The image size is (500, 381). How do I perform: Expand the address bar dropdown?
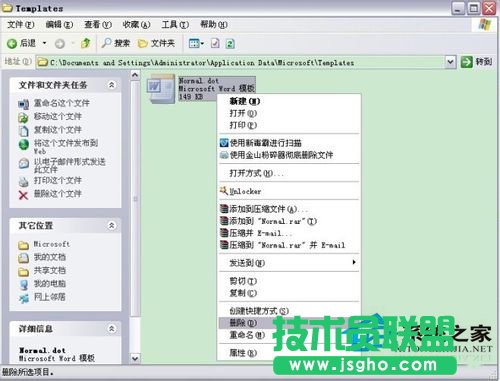450,62
